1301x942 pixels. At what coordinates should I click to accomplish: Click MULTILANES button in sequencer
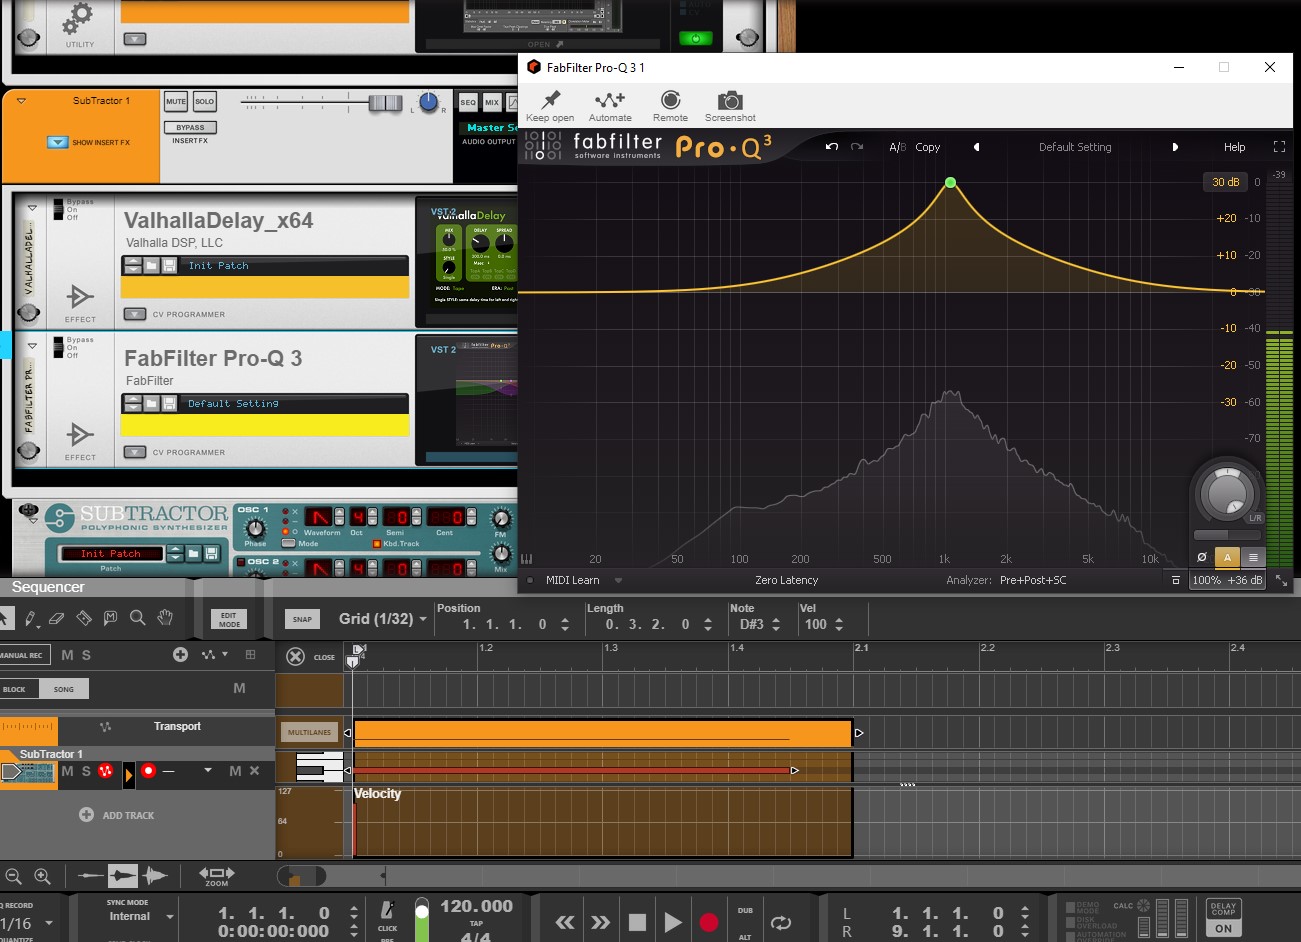click(309, 733)
